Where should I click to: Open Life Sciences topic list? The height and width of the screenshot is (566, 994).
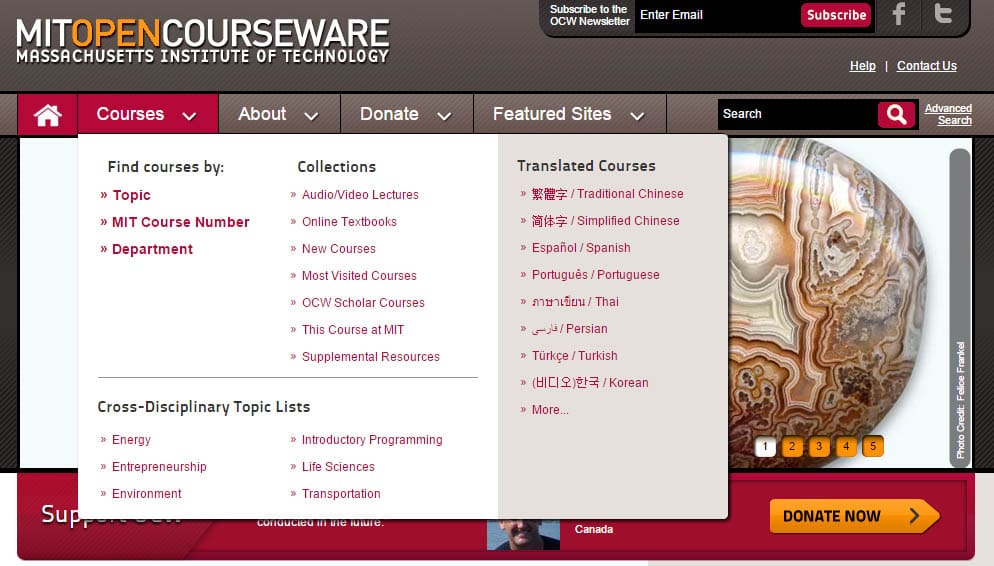338,466
